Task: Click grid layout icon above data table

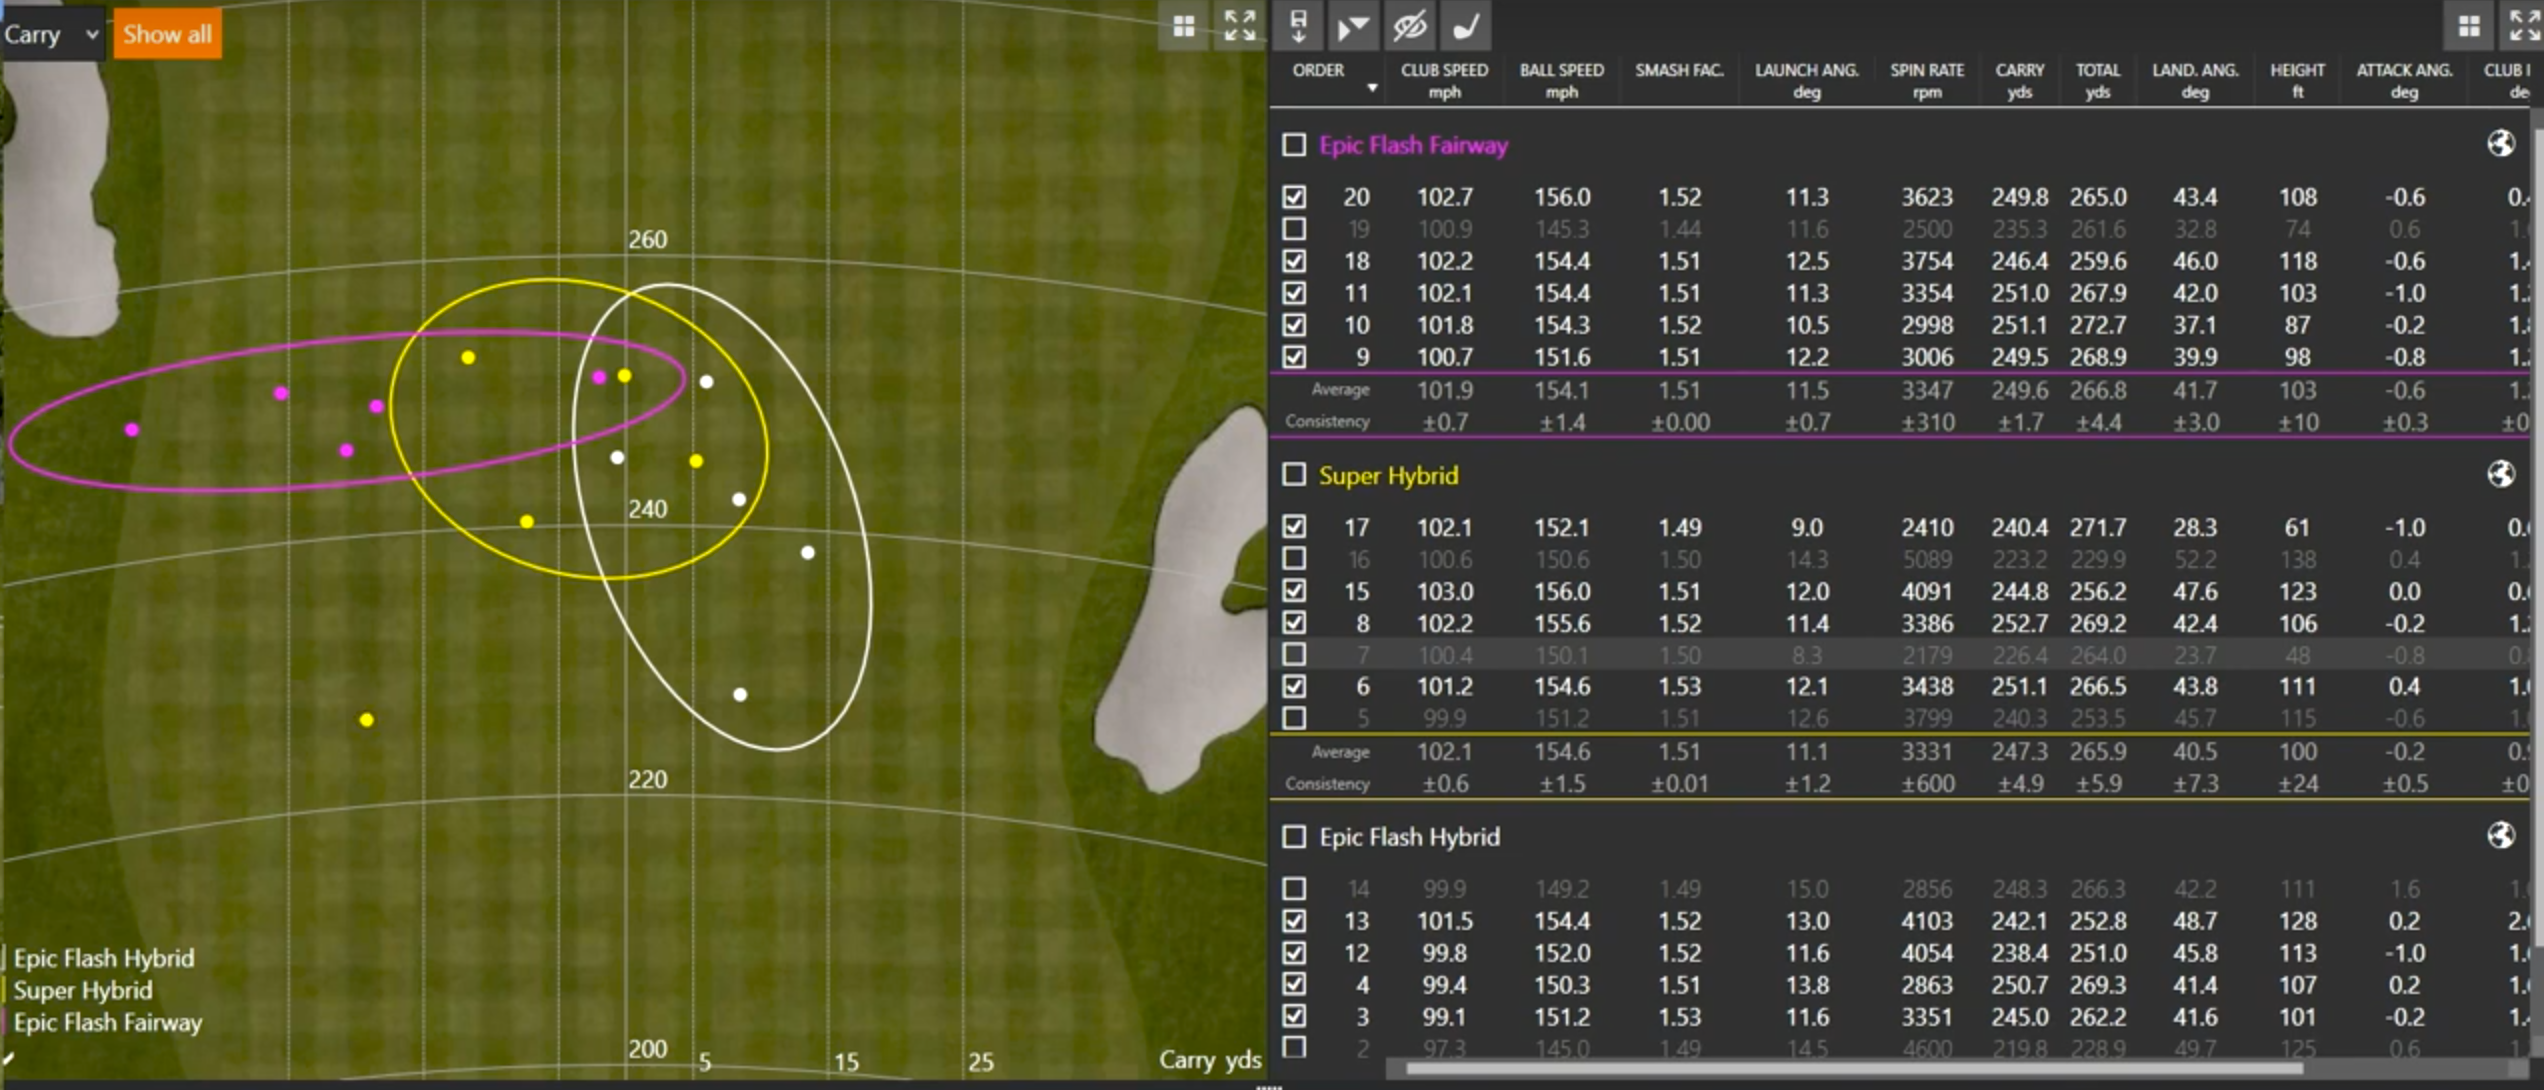Action: tap(2469, 27)
